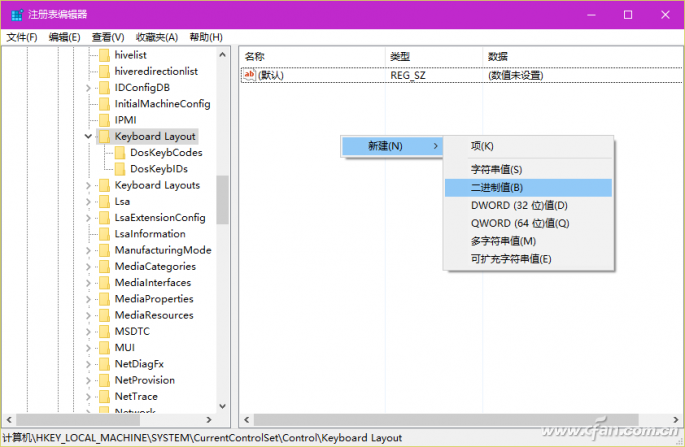Screen dimensions: 685x447
Task: Click the Lsa folder icon
Action: [x=104, y=201]
